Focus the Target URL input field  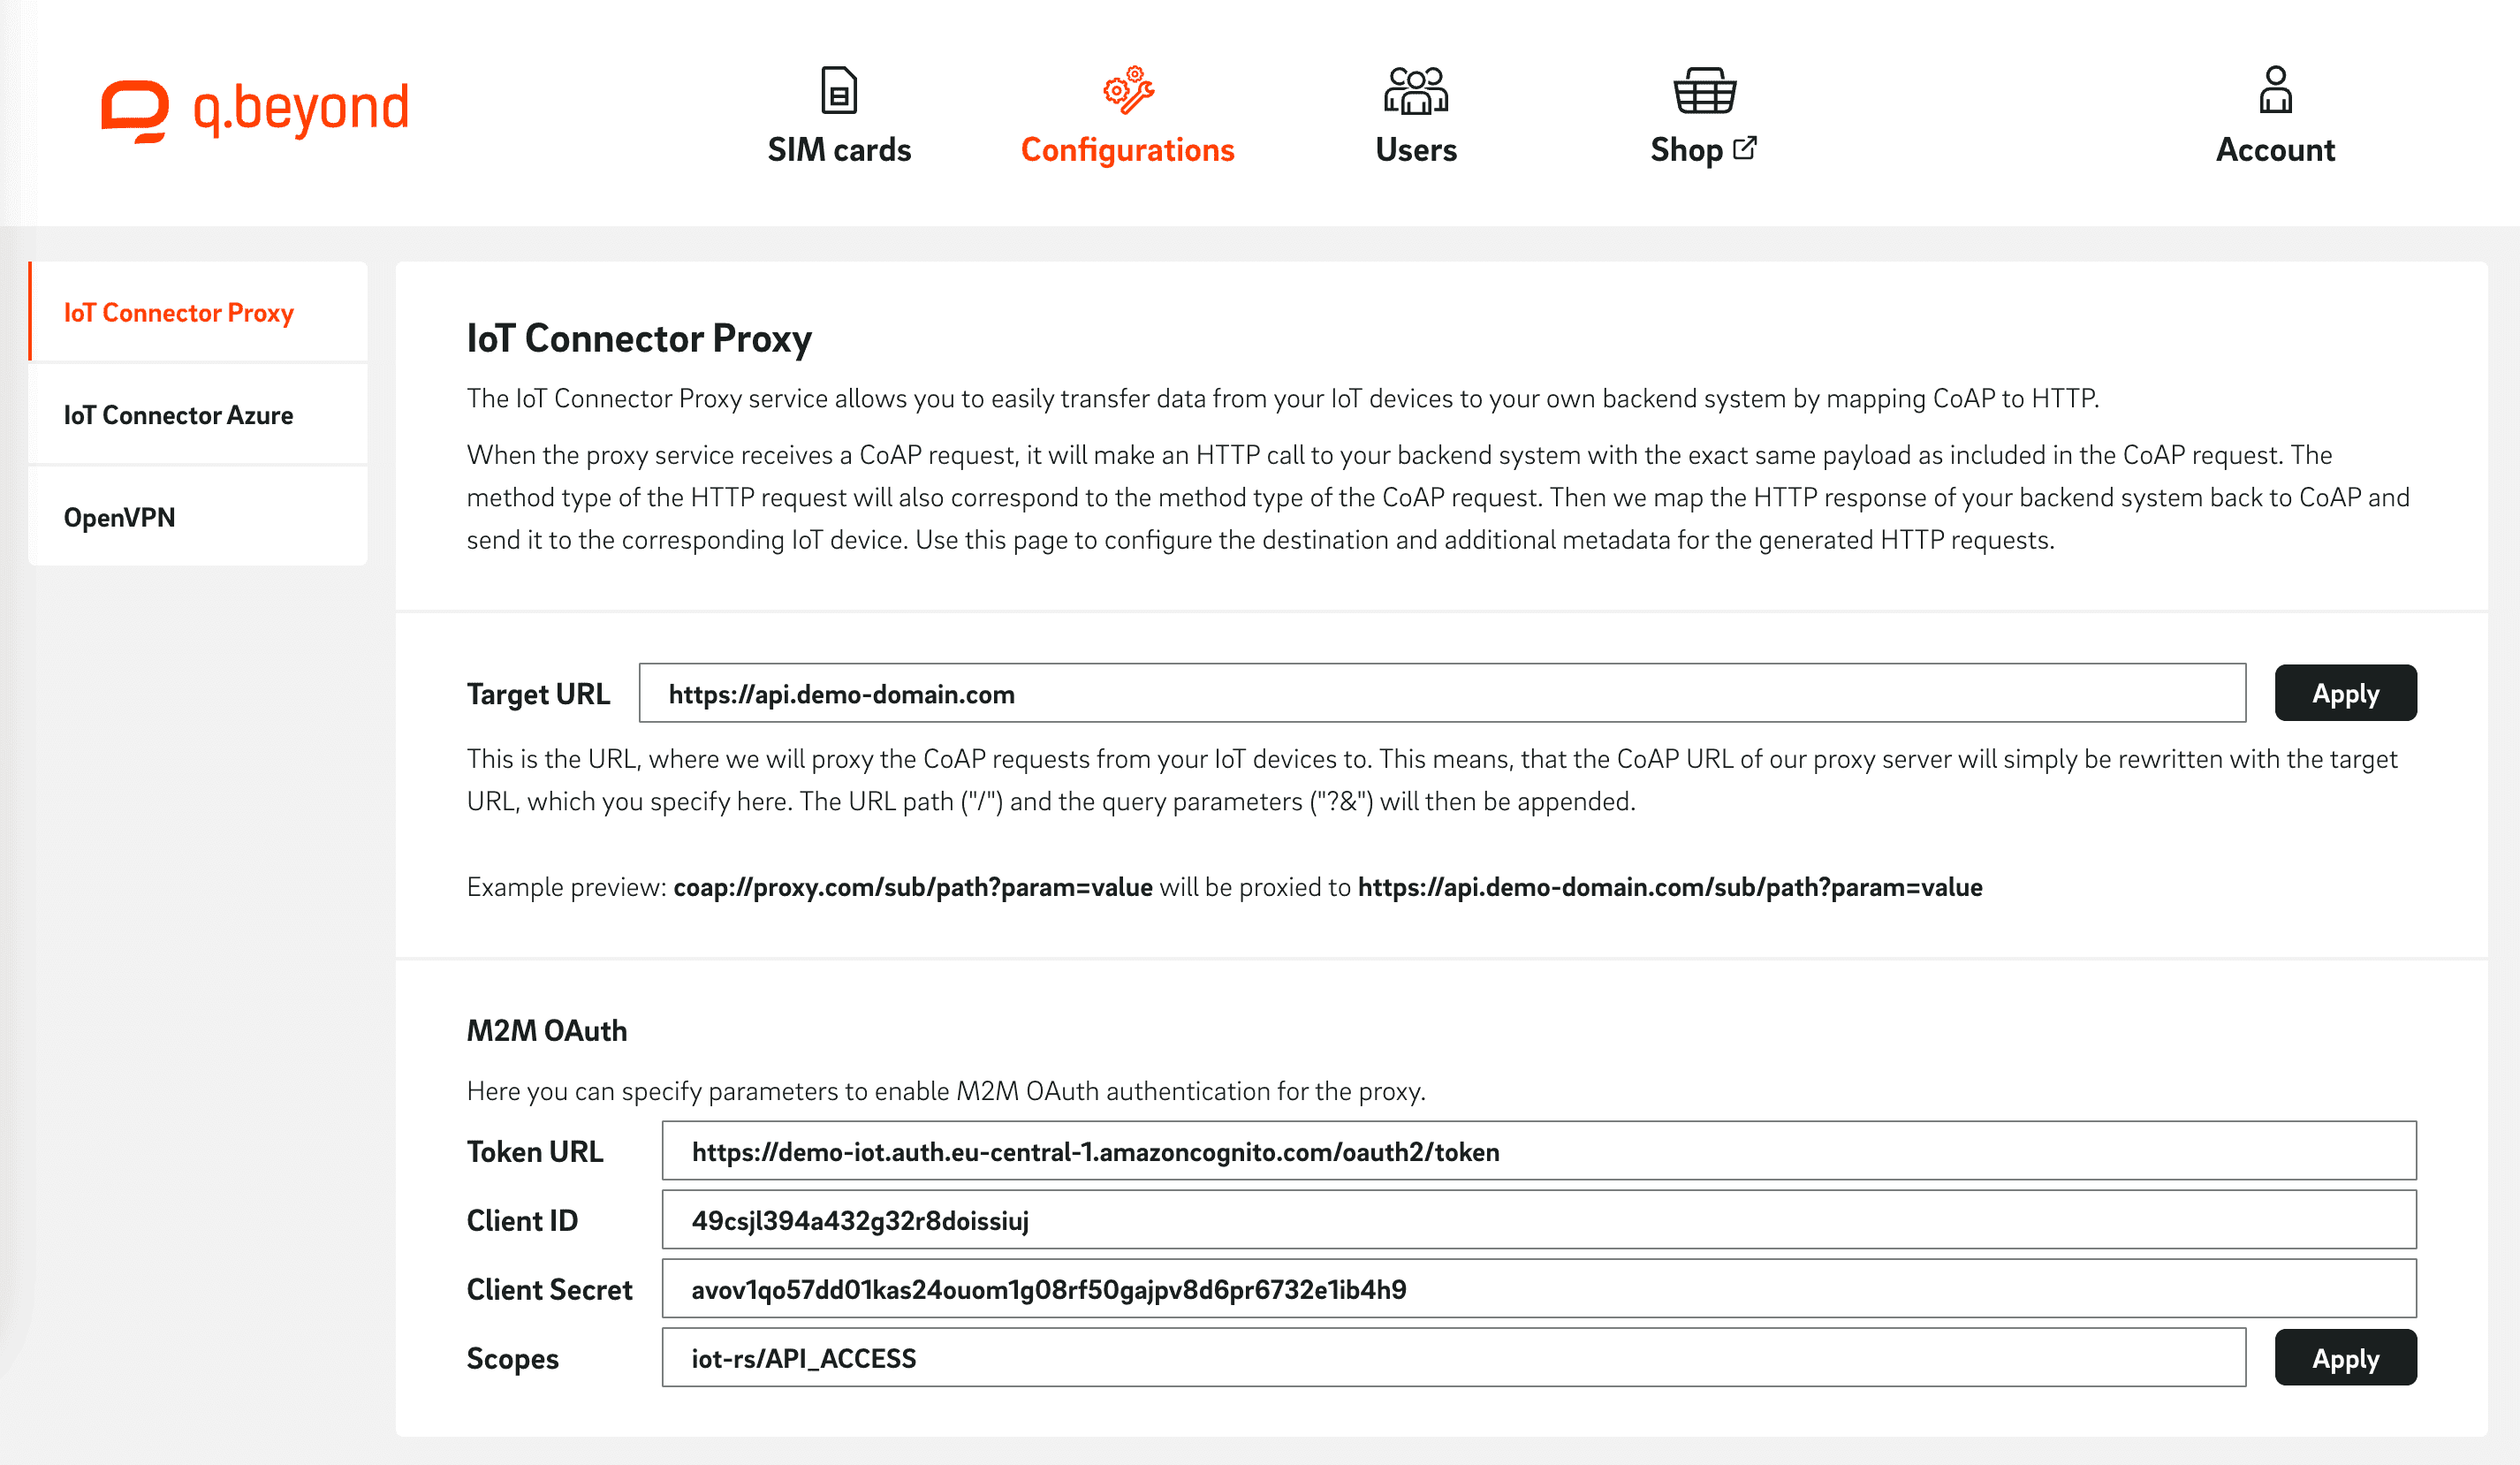tap(1441, 693)
